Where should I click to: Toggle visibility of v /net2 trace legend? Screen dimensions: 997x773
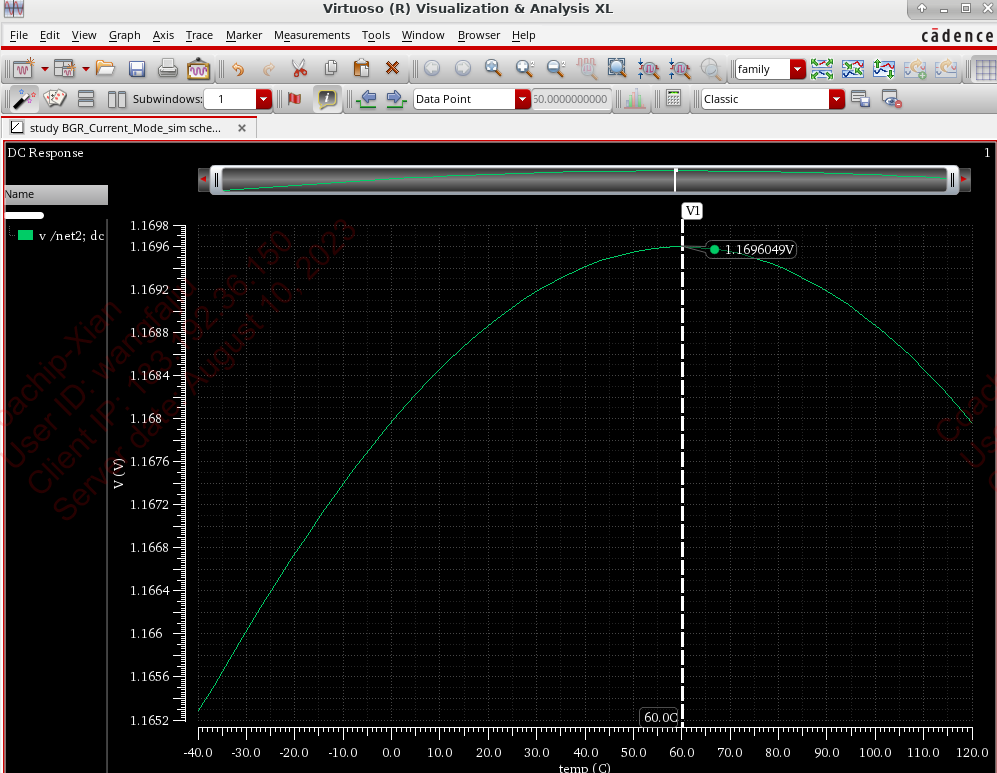click(x=26, y=236)
